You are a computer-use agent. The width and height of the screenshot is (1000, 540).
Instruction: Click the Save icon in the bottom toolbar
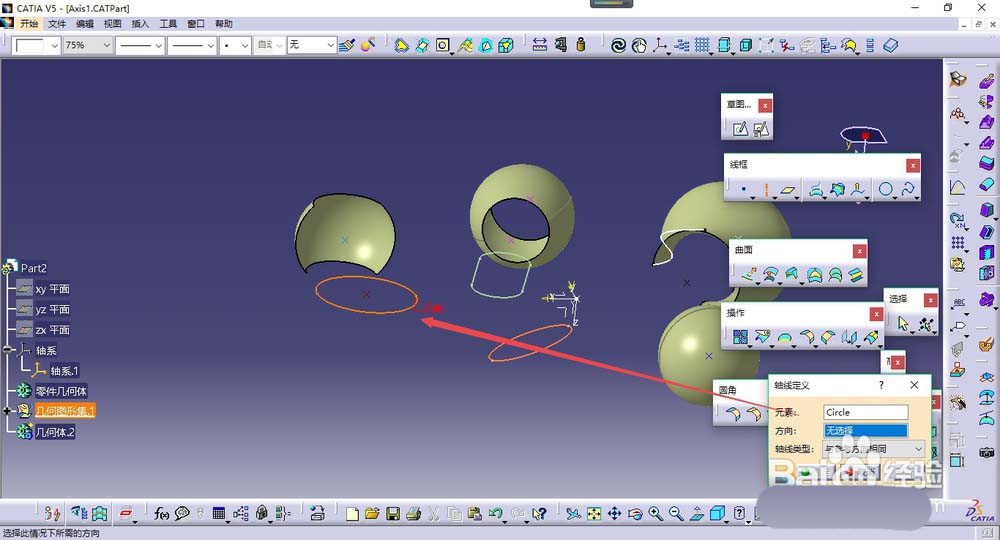click(x=393, y=514)
